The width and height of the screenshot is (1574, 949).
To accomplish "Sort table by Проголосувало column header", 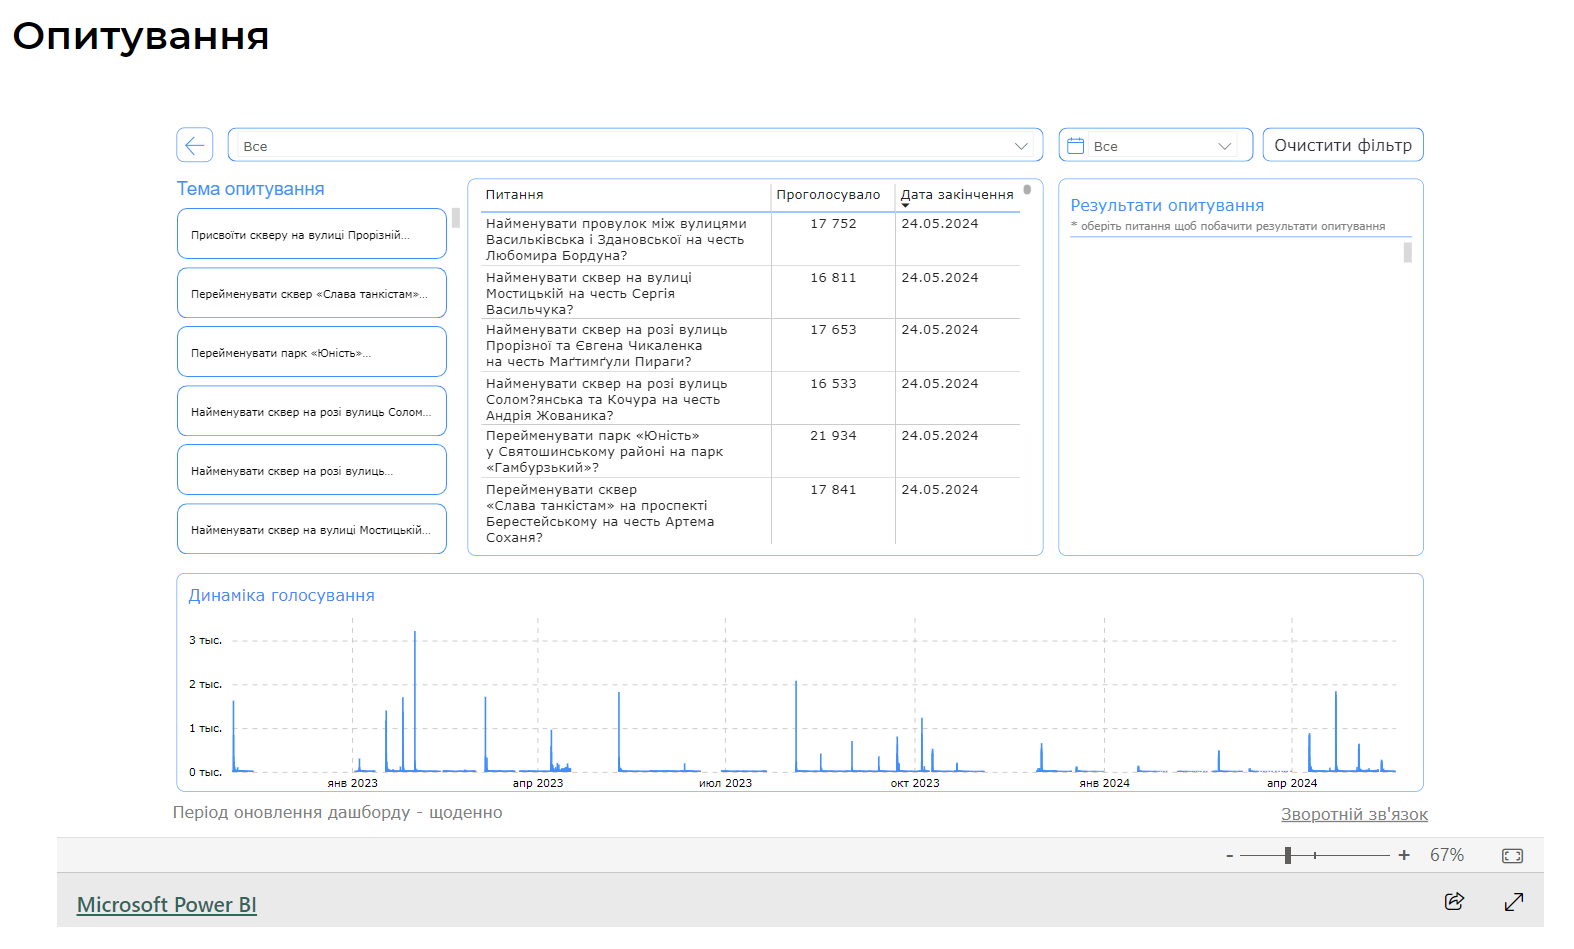I will pyautogui.click(x=828, y=195).
